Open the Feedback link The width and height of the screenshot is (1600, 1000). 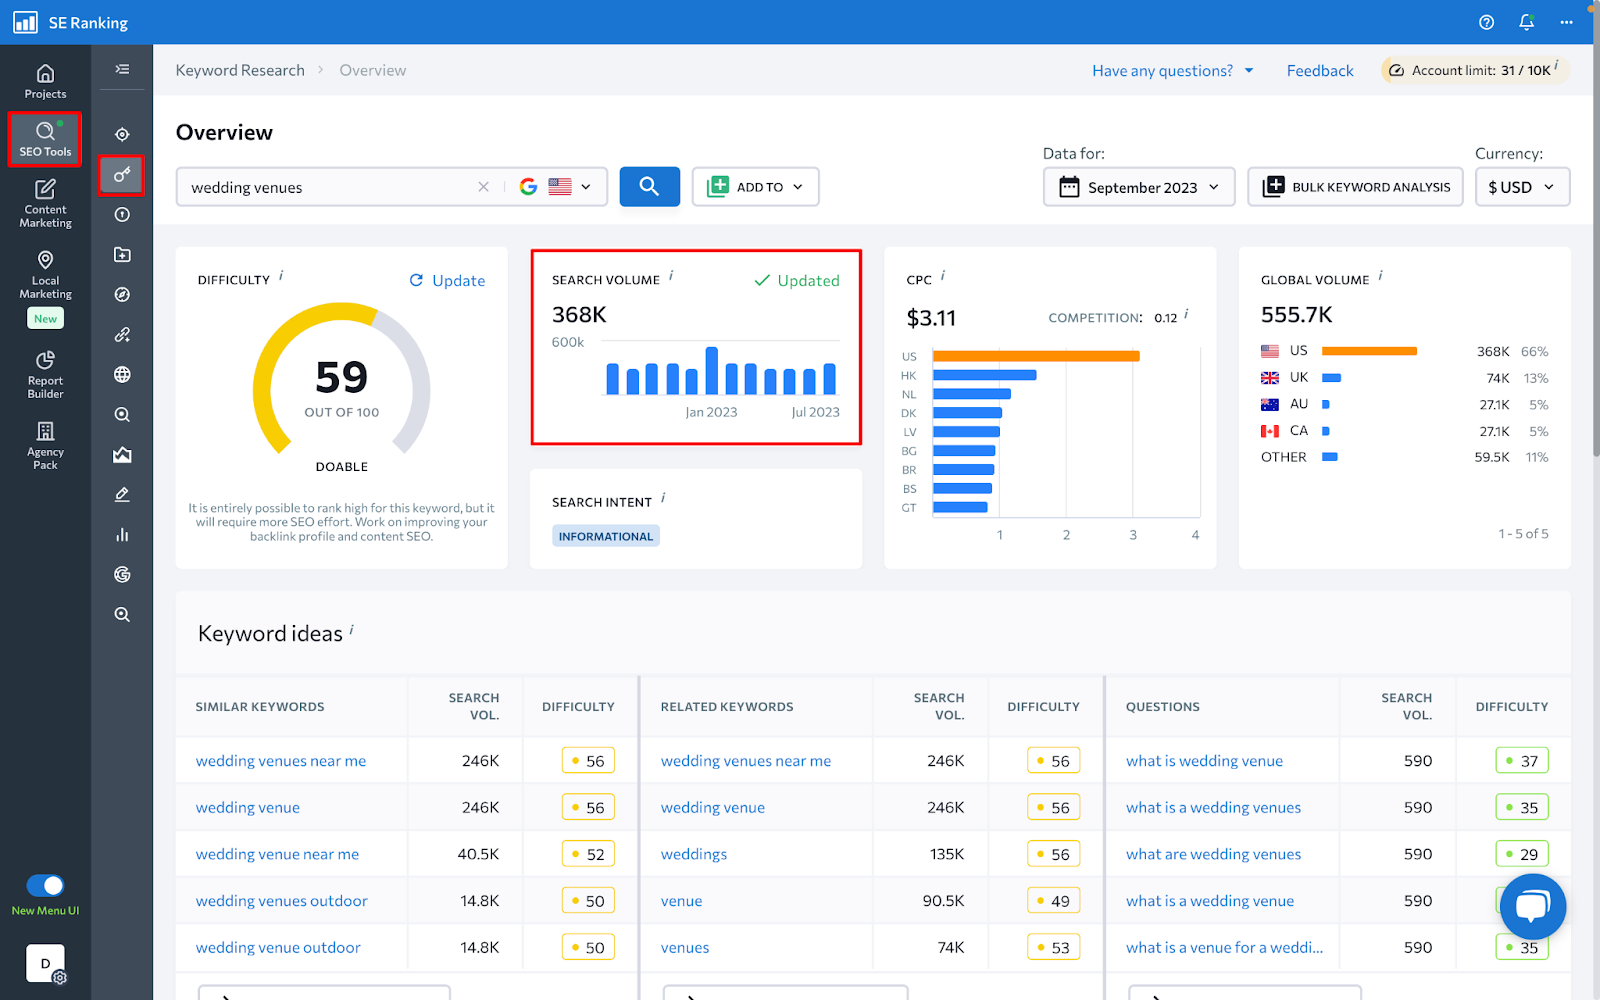point(1319,71)
